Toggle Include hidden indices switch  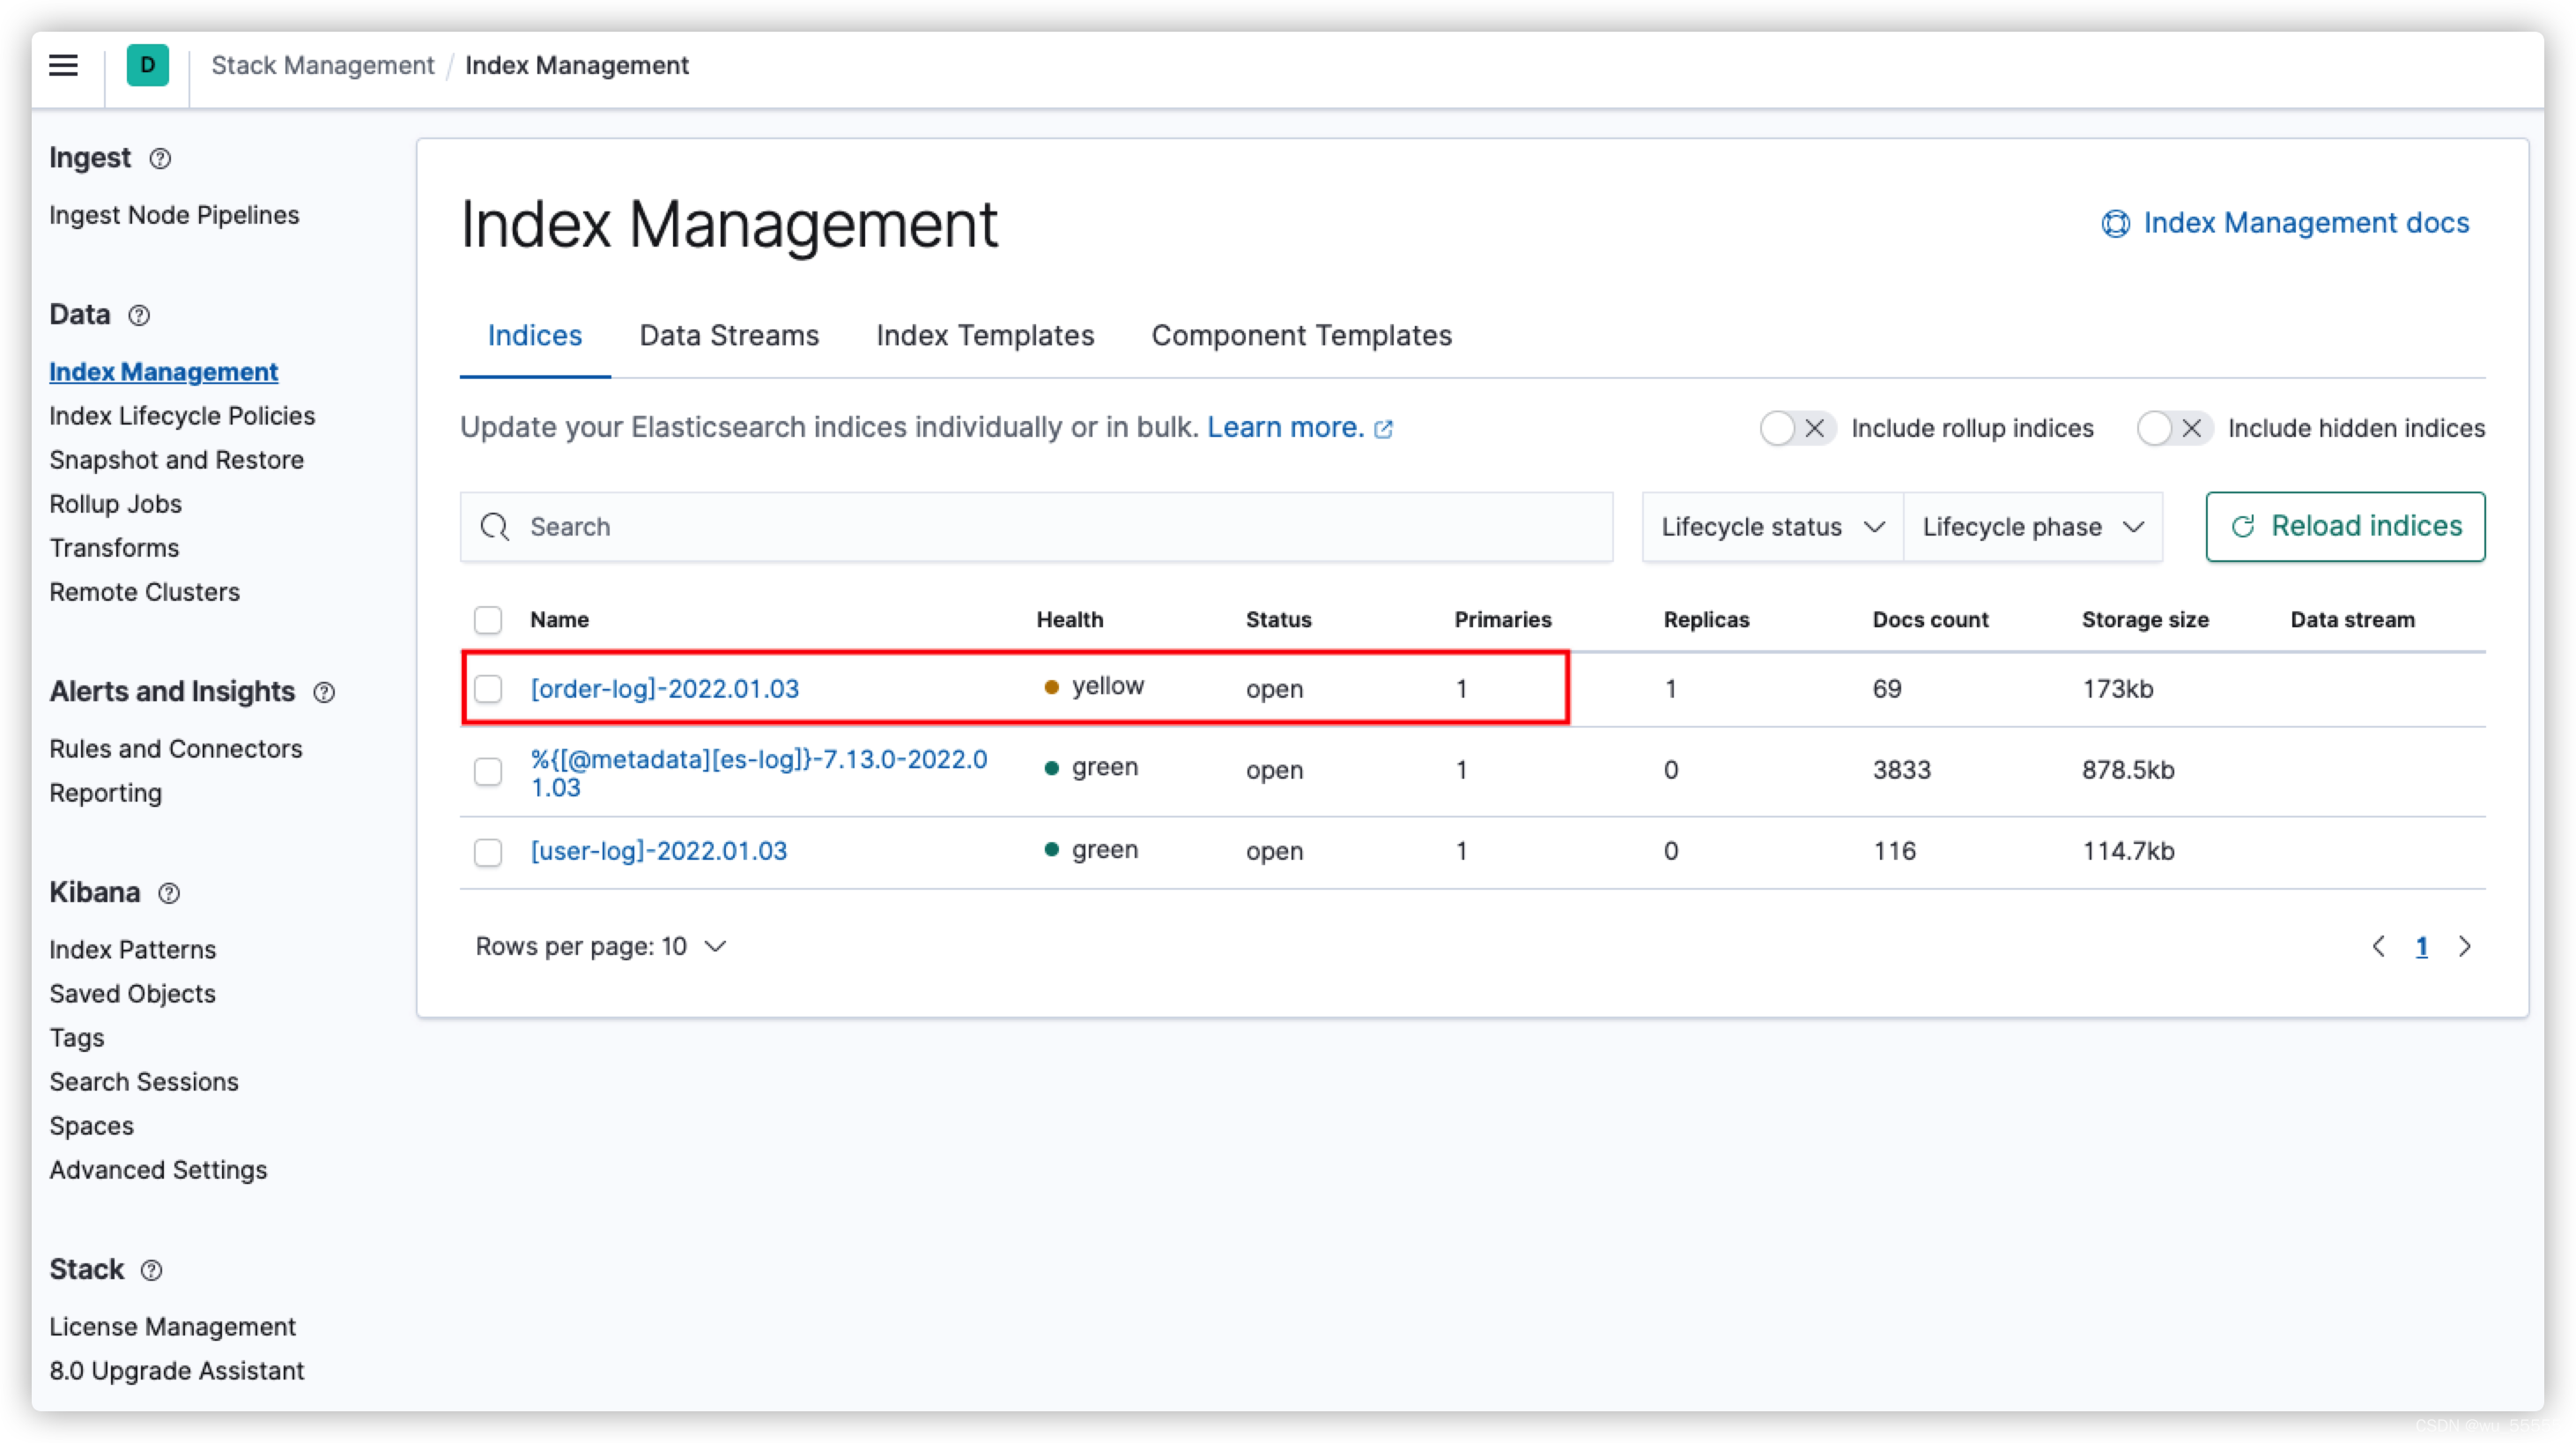click(x=2173, y=428)
